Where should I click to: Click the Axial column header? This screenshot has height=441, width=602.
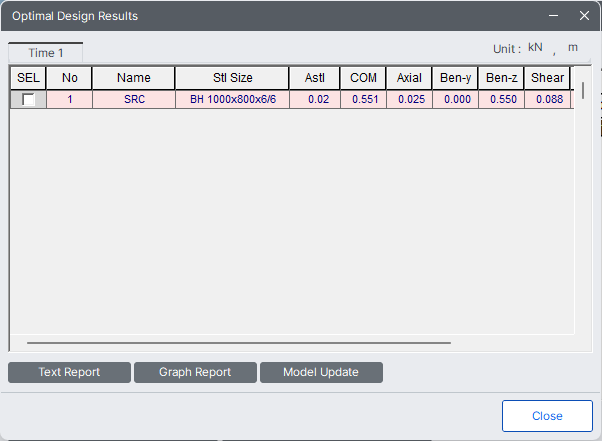click(x=409, y=78)
